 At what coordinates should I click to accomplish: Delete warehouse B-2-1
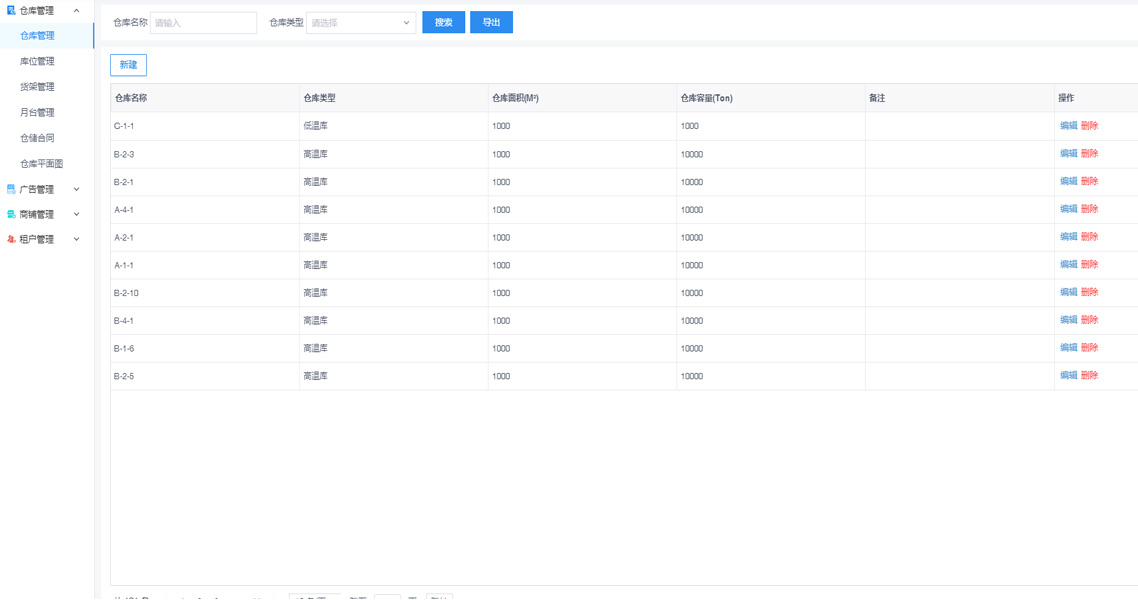tap(1089, 181)
